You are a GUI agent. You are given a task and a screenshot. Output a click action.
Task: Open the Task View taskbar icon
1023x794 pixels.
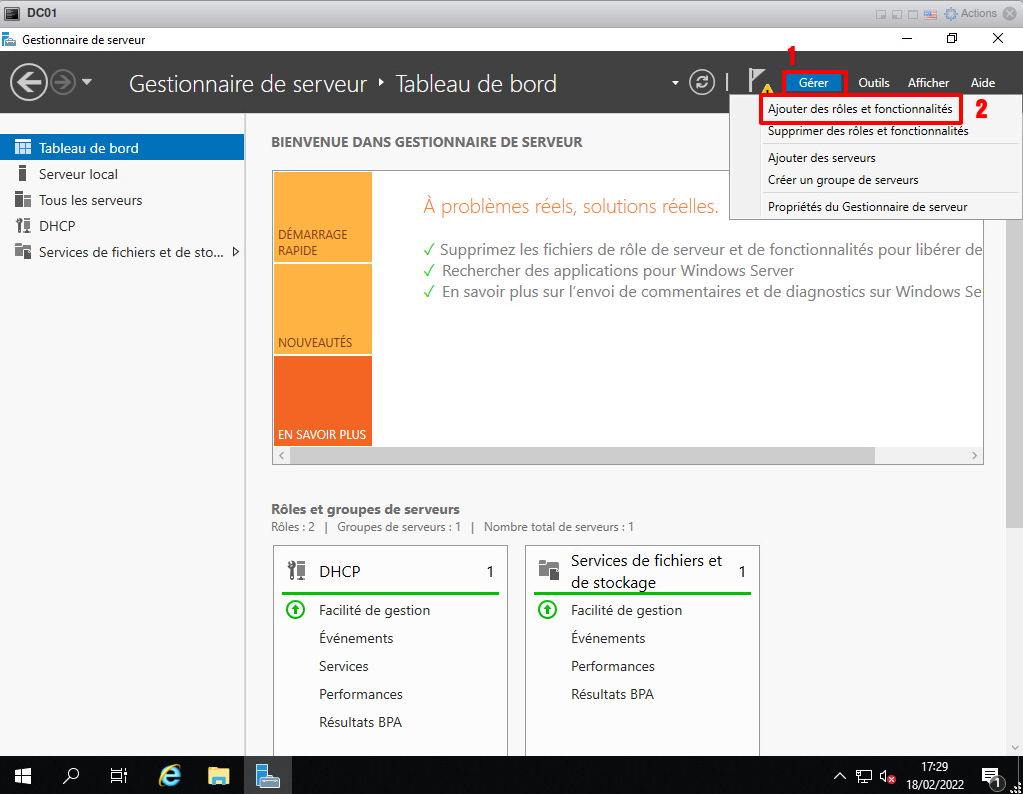pyautogui.click(x=119, y=775)
